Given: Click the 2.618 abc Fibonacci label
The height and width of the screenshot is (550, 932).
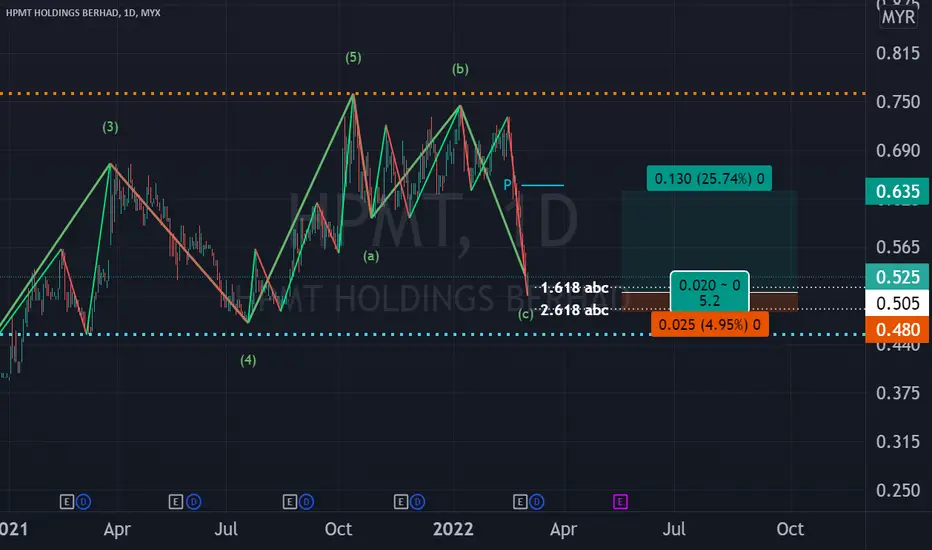Looking at the screenshot, I should coord(574,310).
